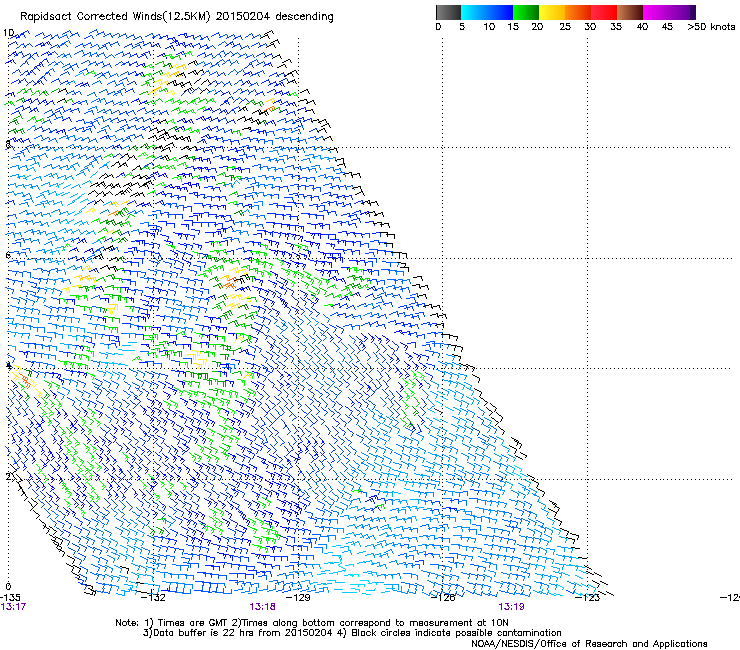Viewport: 740px width, 650px height.
Task: Select the magenta-purple 40-50 knots color swatch
Action: point(669,12)
